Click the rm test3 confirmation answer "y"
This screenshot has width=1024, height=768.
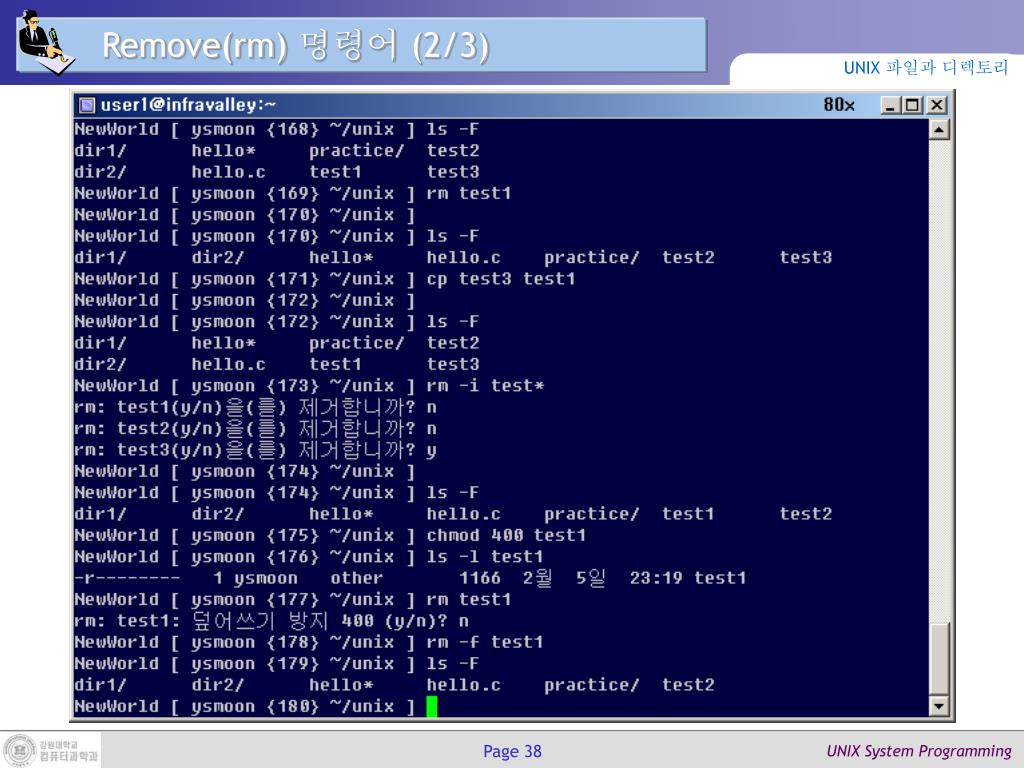(431, 451)
